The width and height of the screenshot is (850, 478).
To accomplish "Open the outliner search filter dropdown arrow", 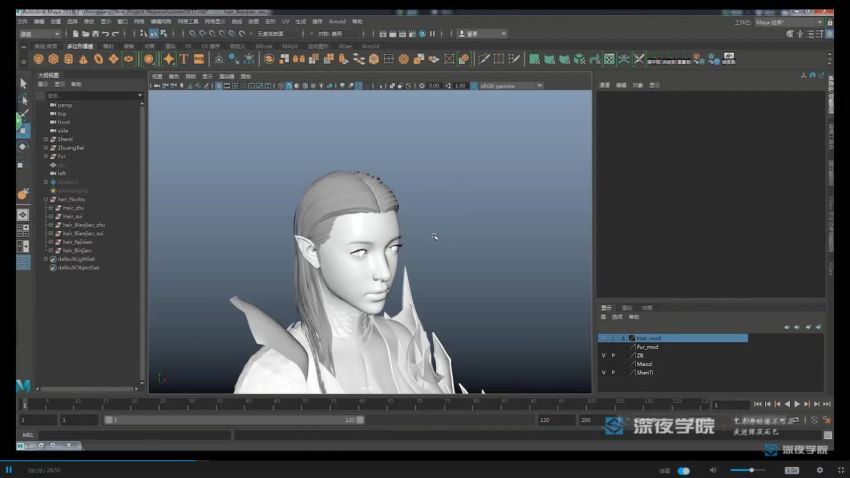I will pyautogui.click(x=140, y=96).
